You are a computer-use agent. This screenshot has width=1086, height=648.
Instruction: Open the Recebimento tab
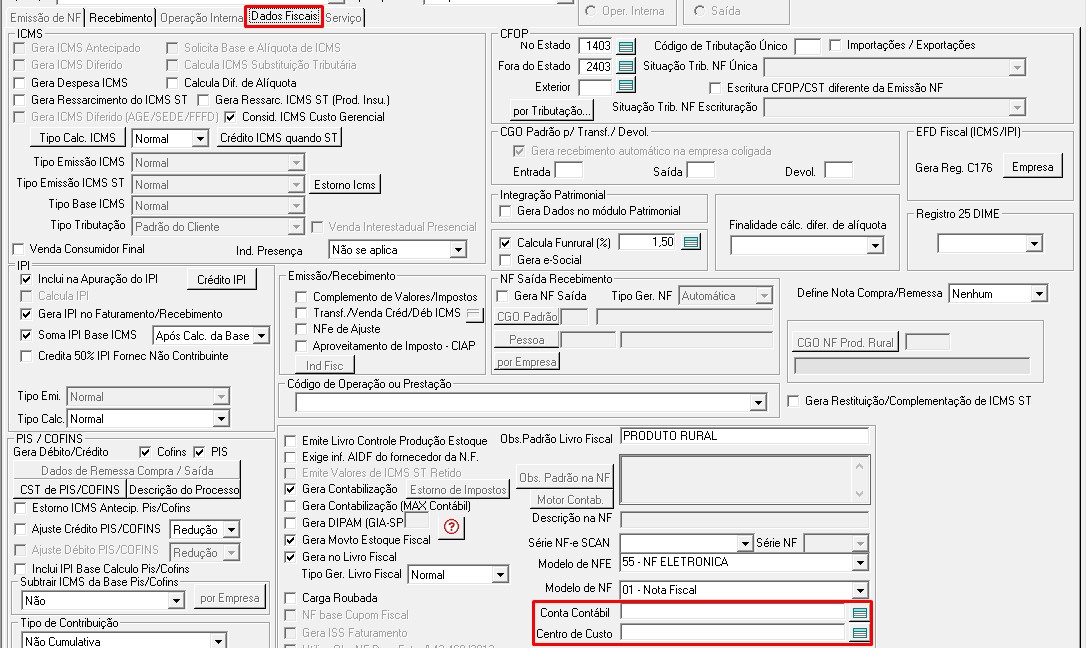pyautogui.click(x=121, y=18)
